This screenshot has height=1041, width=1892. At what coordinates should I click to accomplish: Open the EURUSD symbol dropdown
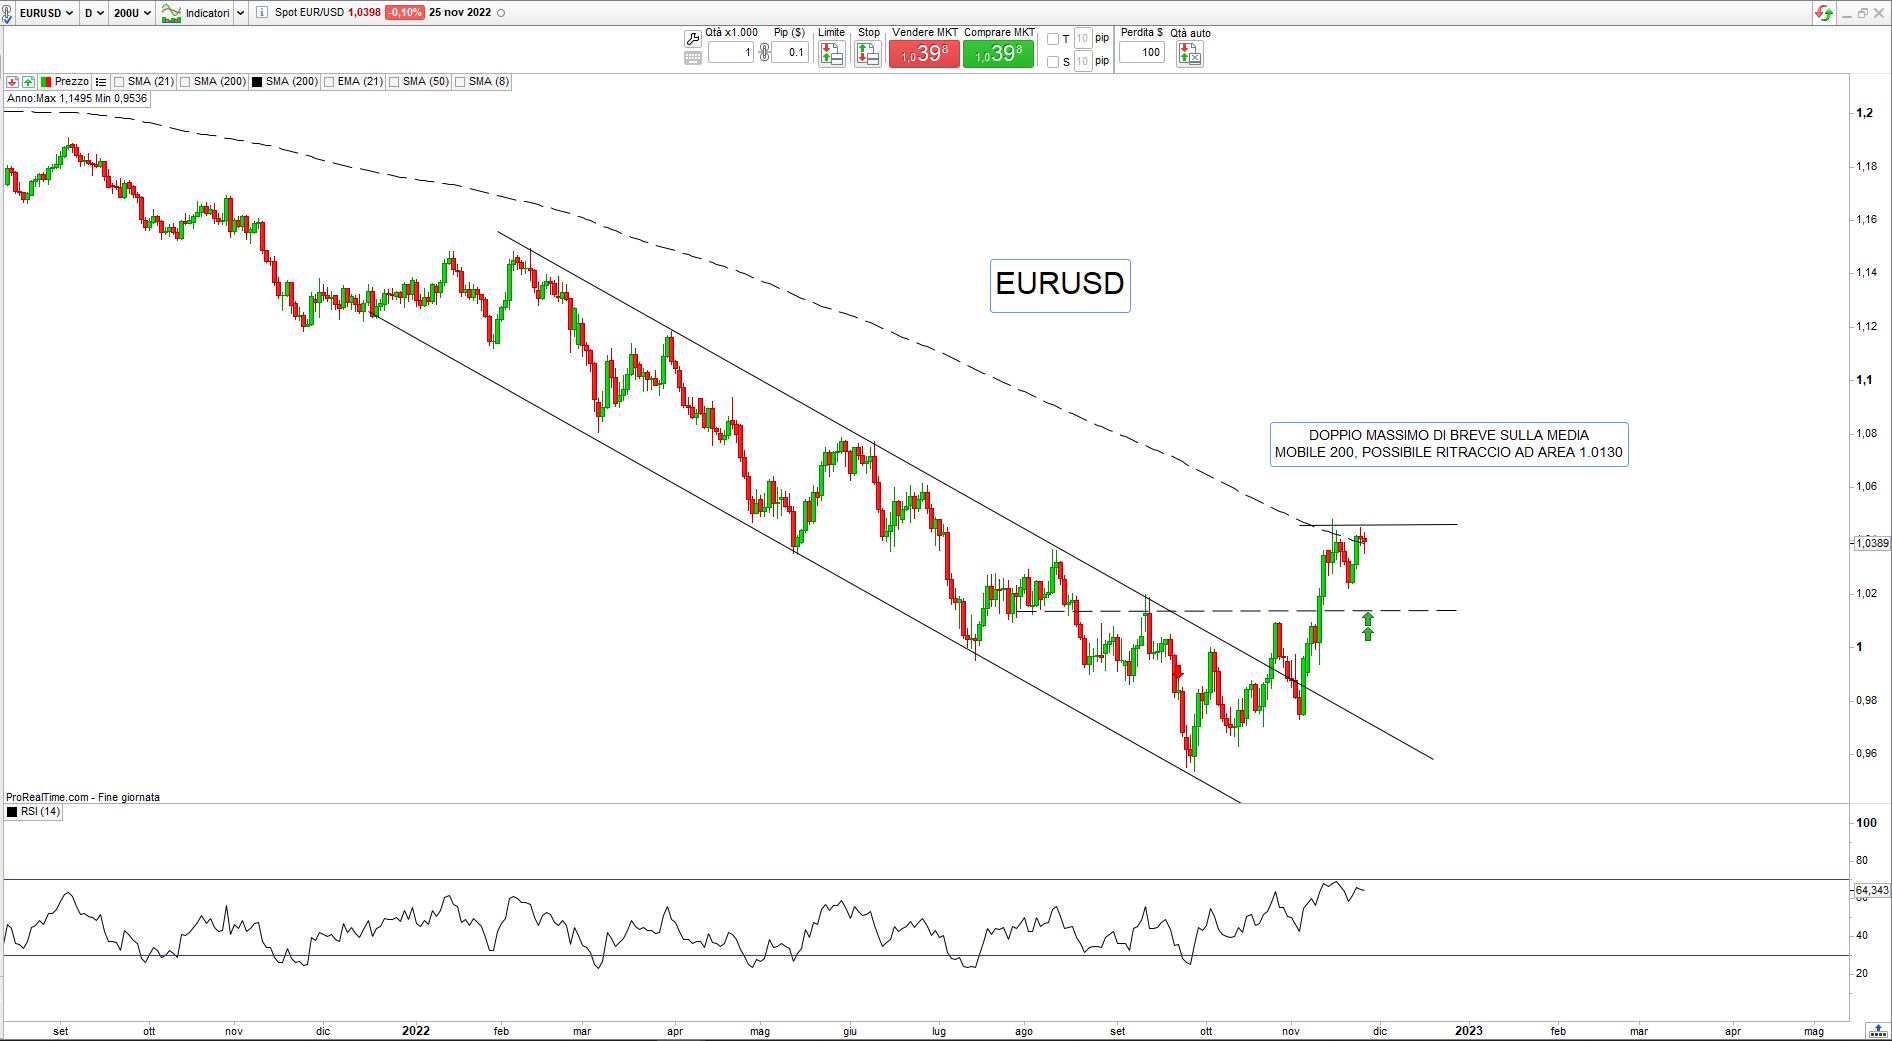(x=46, y=13)
